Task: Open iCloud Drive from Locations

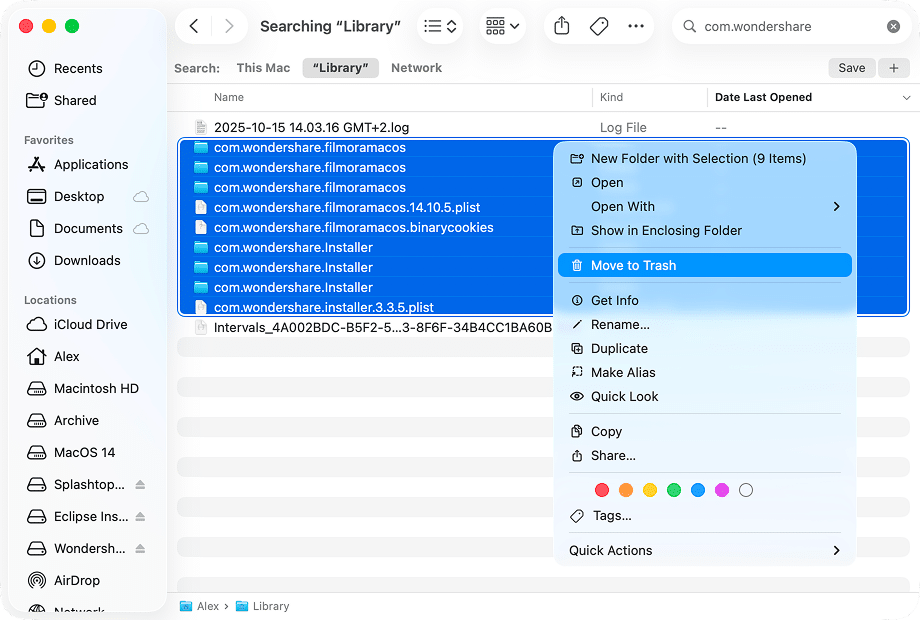Action: [90, 324]
